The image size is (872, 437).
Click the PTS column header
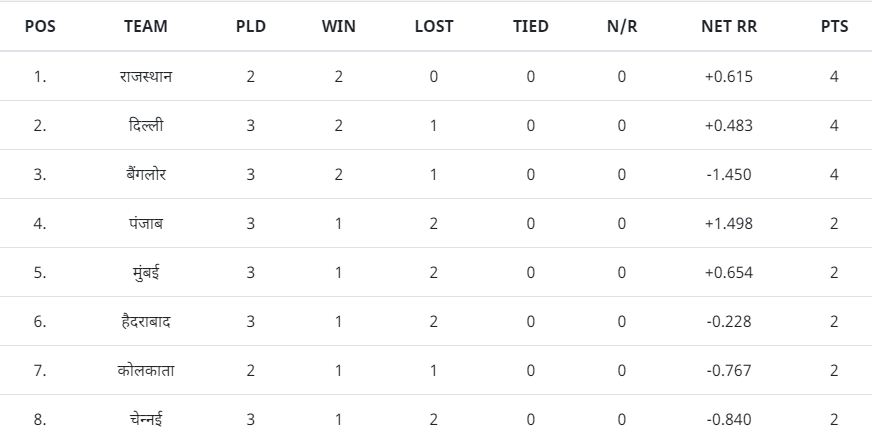(834, 26)
